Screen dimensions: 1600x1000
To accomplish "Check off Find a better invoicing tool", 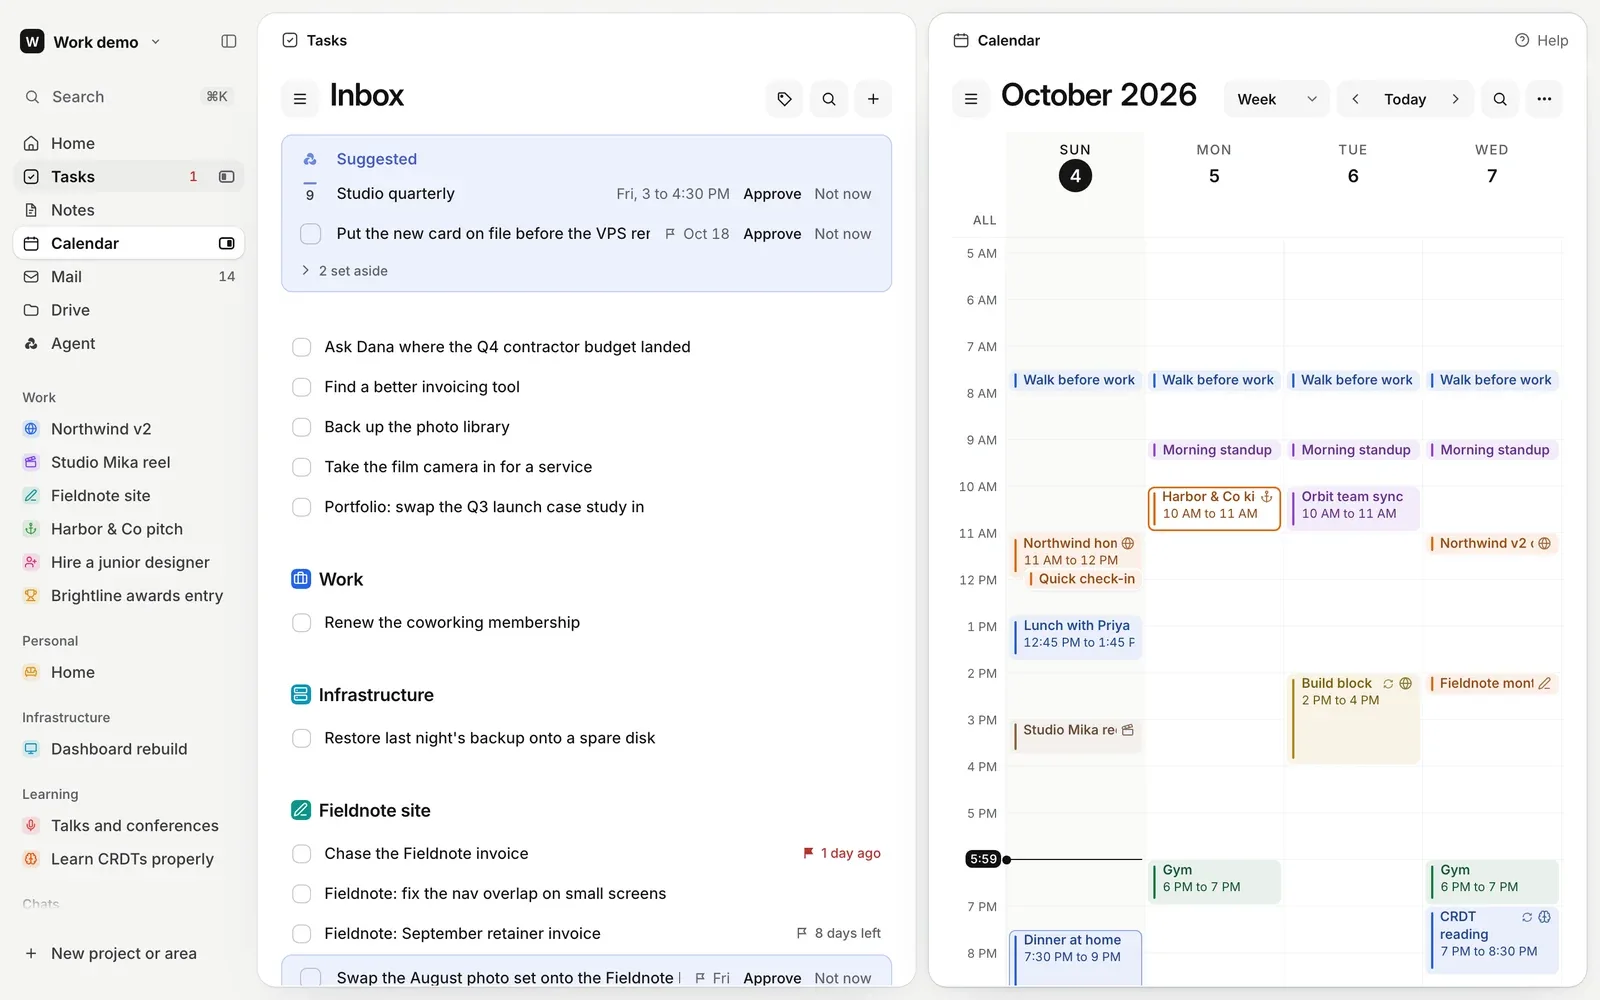I will [x=301, y=387].
